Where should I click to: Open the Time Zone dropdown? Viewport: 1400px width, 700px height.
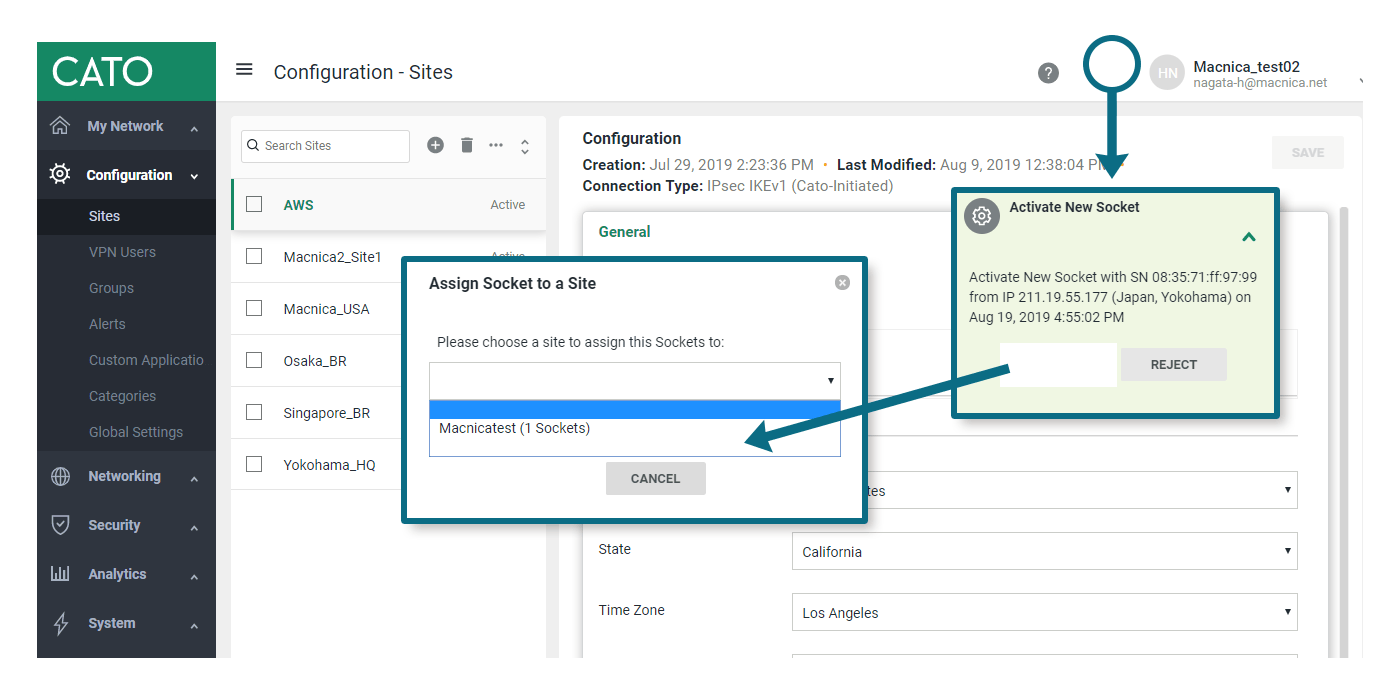[x=1045, y=612]
